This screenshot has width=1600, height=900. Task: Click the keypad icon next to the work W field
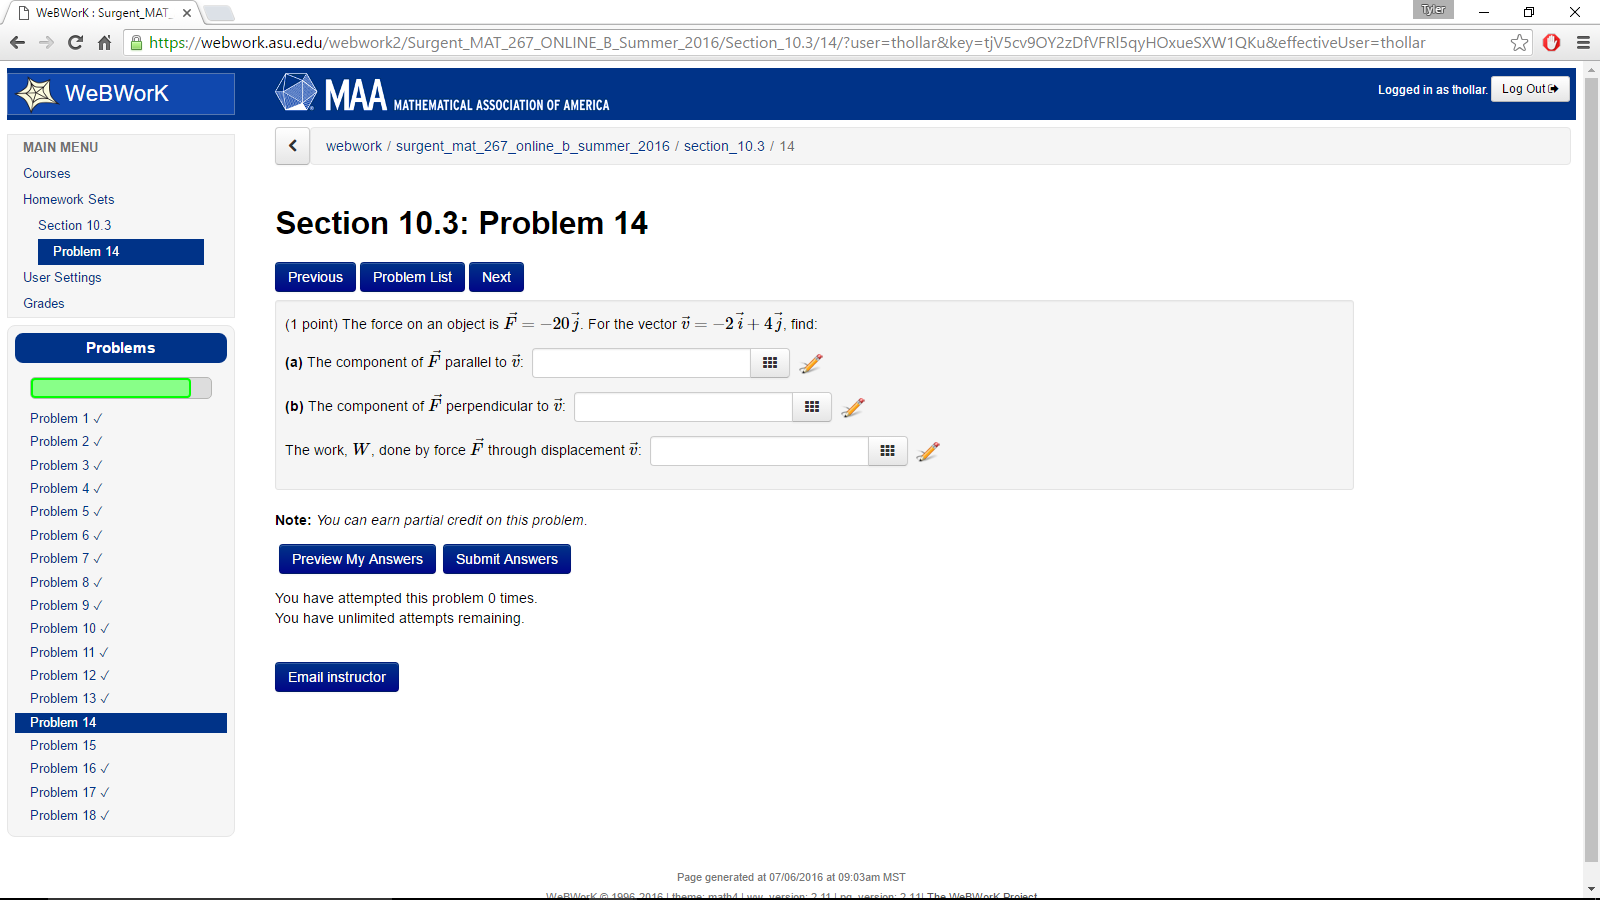coord(887,451)
